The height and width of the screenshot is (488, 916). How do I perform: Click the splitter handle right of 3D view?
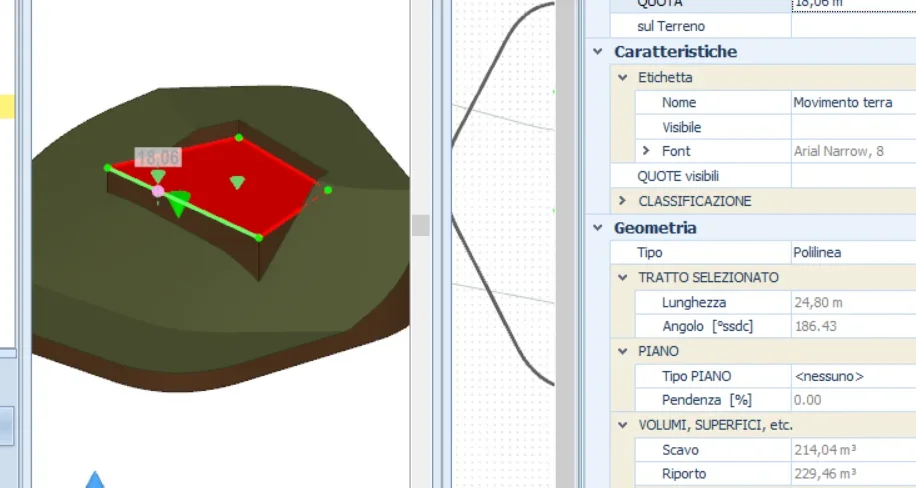tap(421, 225)
